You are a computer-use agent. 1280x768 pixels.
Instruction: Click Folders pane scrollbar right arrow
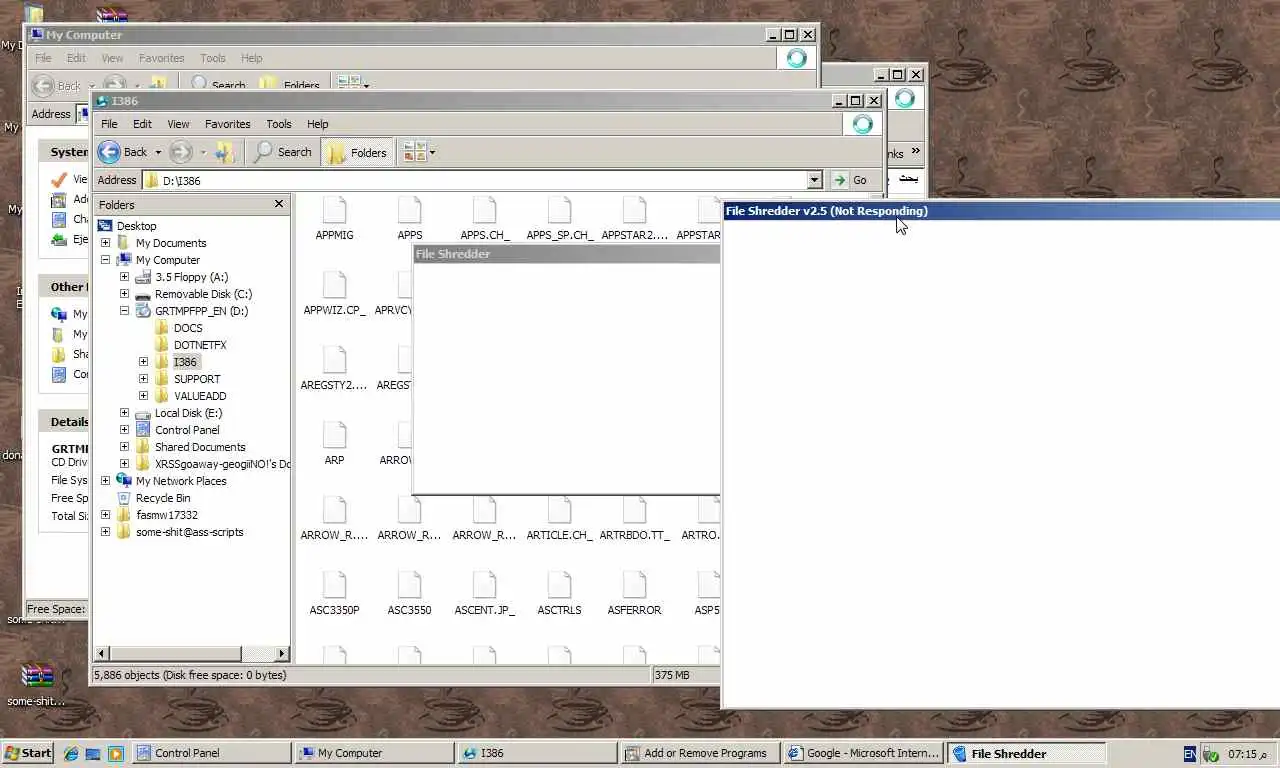pyautogui.click(x=282, y=654)
